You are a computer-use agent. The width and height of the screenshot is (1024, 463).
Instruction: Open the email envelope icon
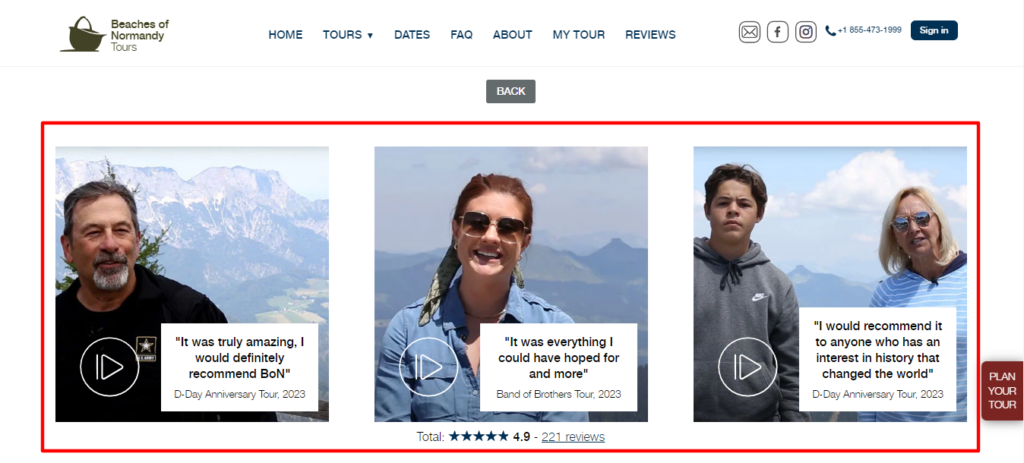(749, 32)
